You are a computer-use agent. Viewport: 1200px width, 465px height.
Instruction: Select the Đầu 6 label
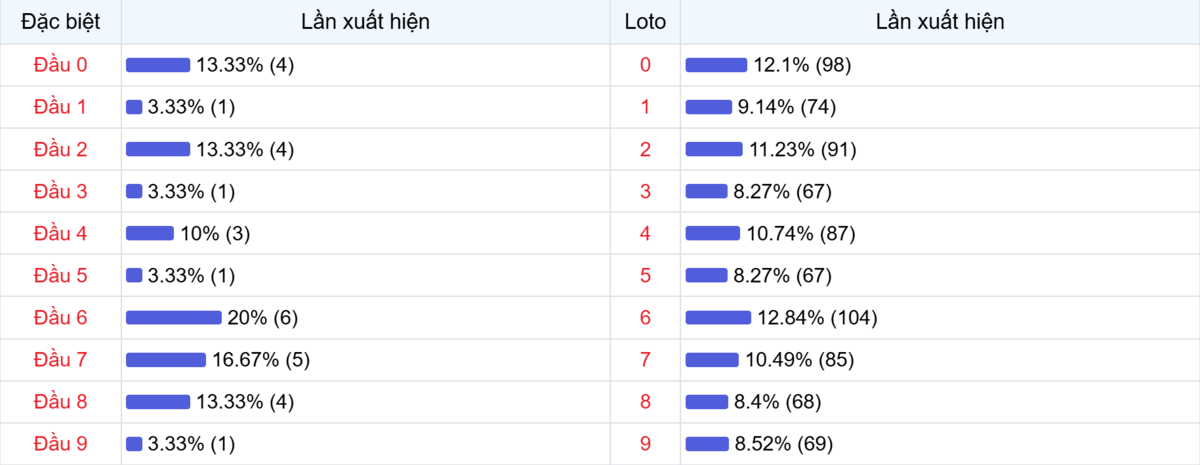click(x=60, y=318)
